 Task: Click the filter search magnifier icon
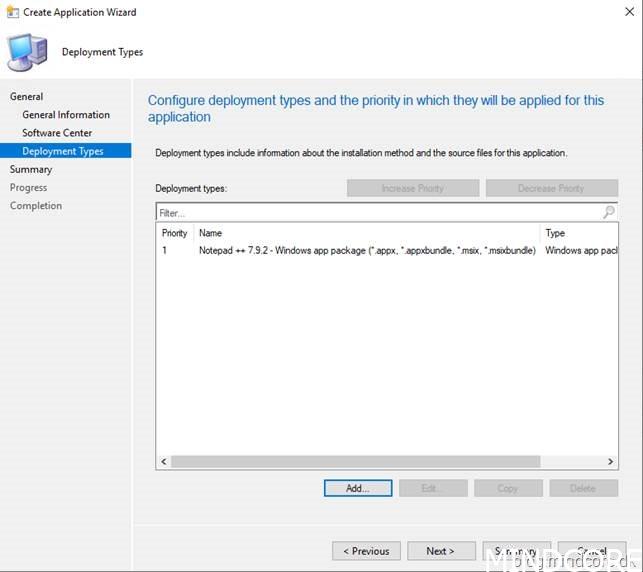608,213
